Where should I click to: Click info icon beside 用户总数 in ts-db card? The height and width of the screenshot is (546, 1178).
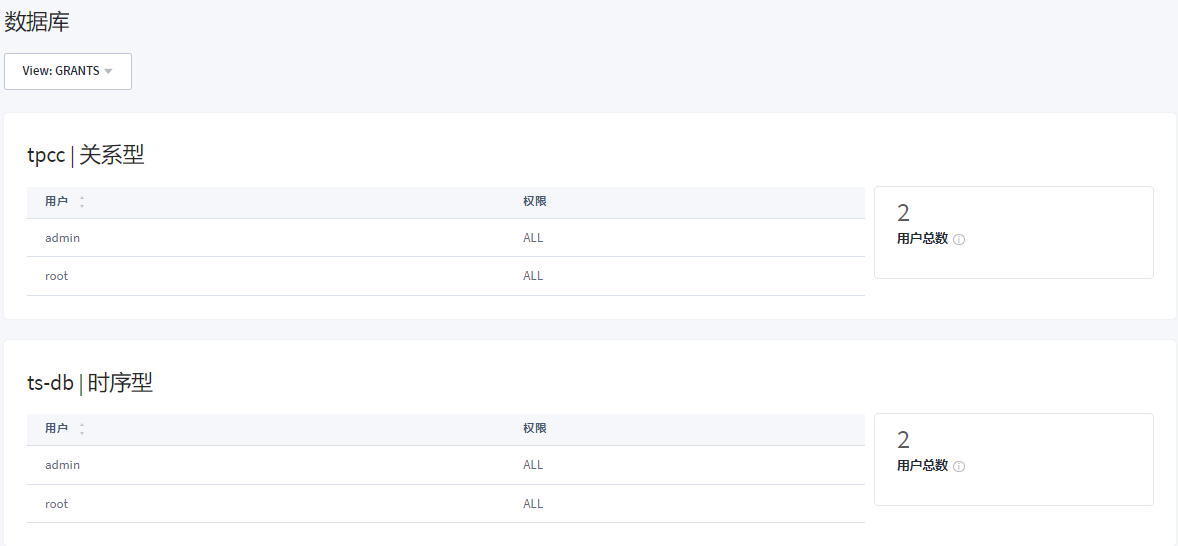click(x=959, y=467)
